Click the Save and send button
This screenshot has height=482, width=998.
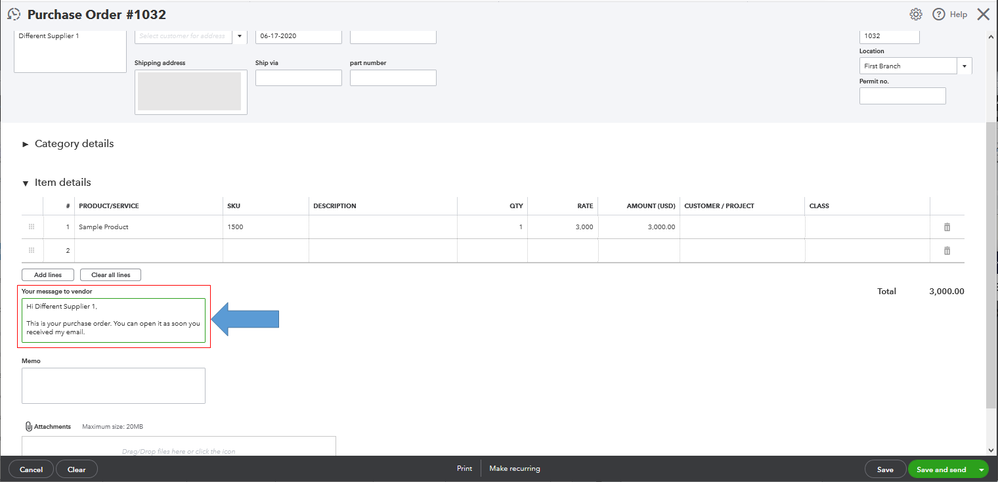click(x=941, y=469)
